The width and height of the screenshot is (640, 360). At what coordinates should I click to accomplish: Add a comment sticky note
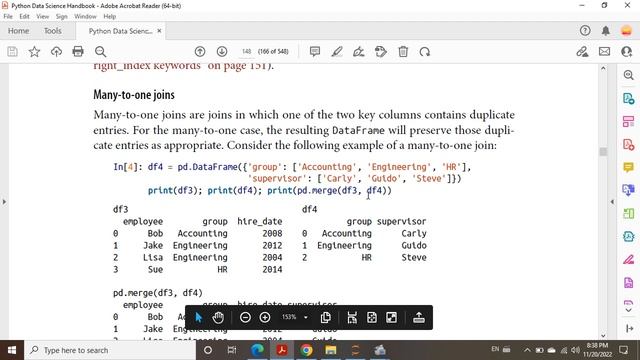[315, 51]
